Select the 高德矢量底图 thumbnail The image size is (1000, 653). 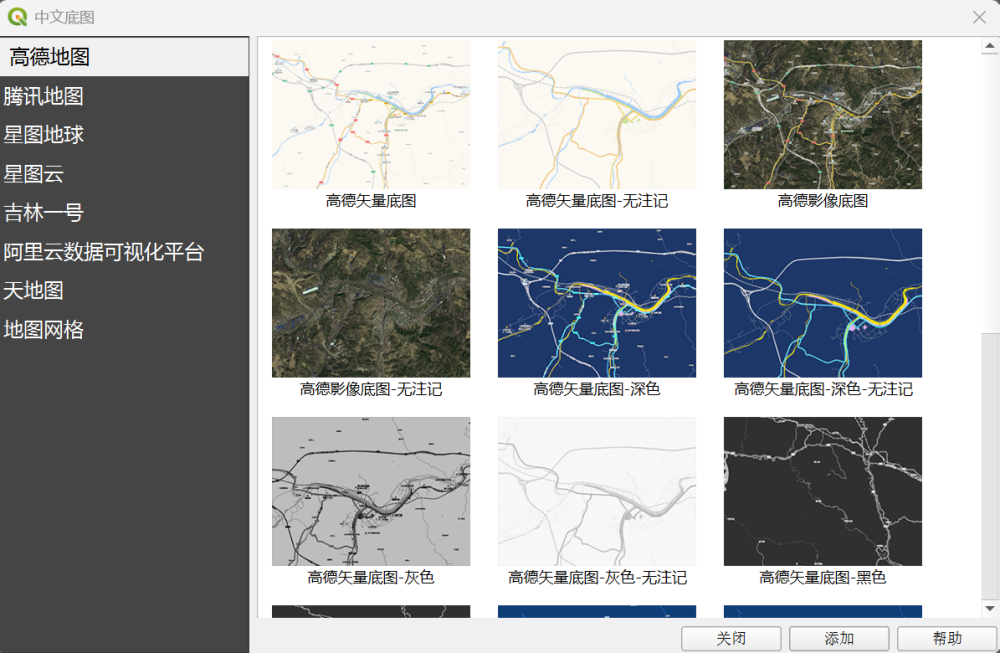(x=370, y=115)
